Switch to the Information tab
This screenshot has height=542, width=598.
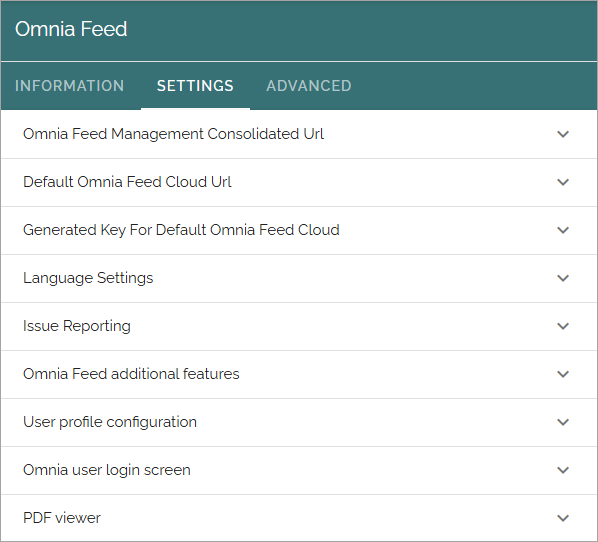[69, 86]
